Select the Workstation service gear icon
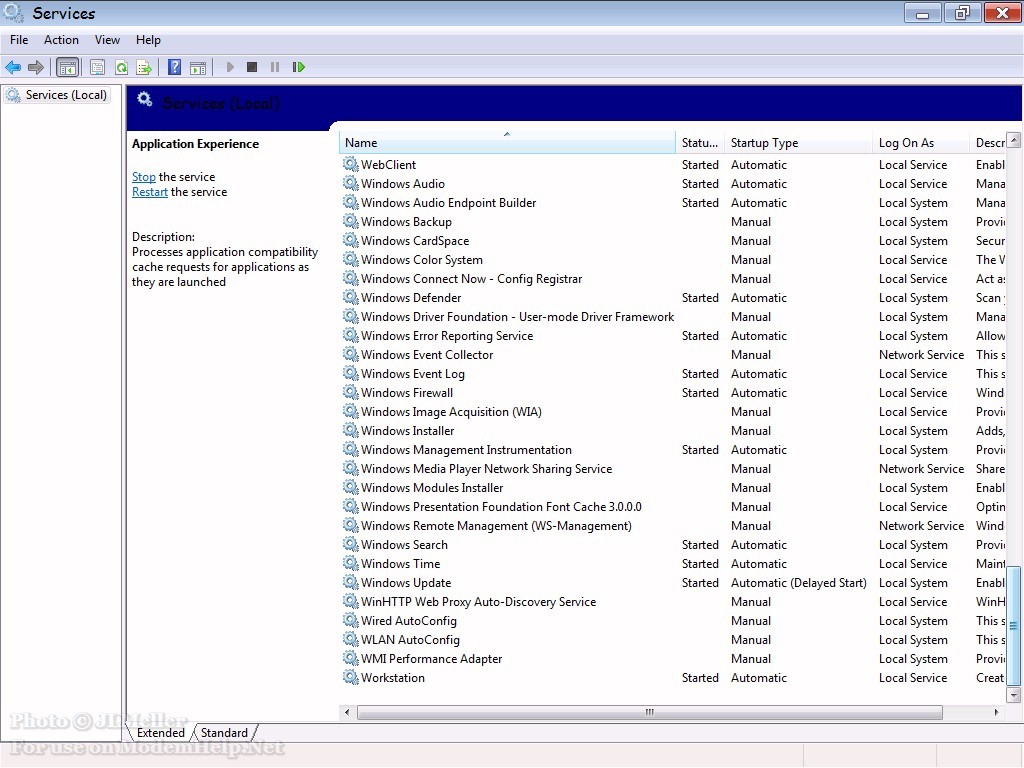This screenshot has height=768, width=1024. tap(351, 677)
